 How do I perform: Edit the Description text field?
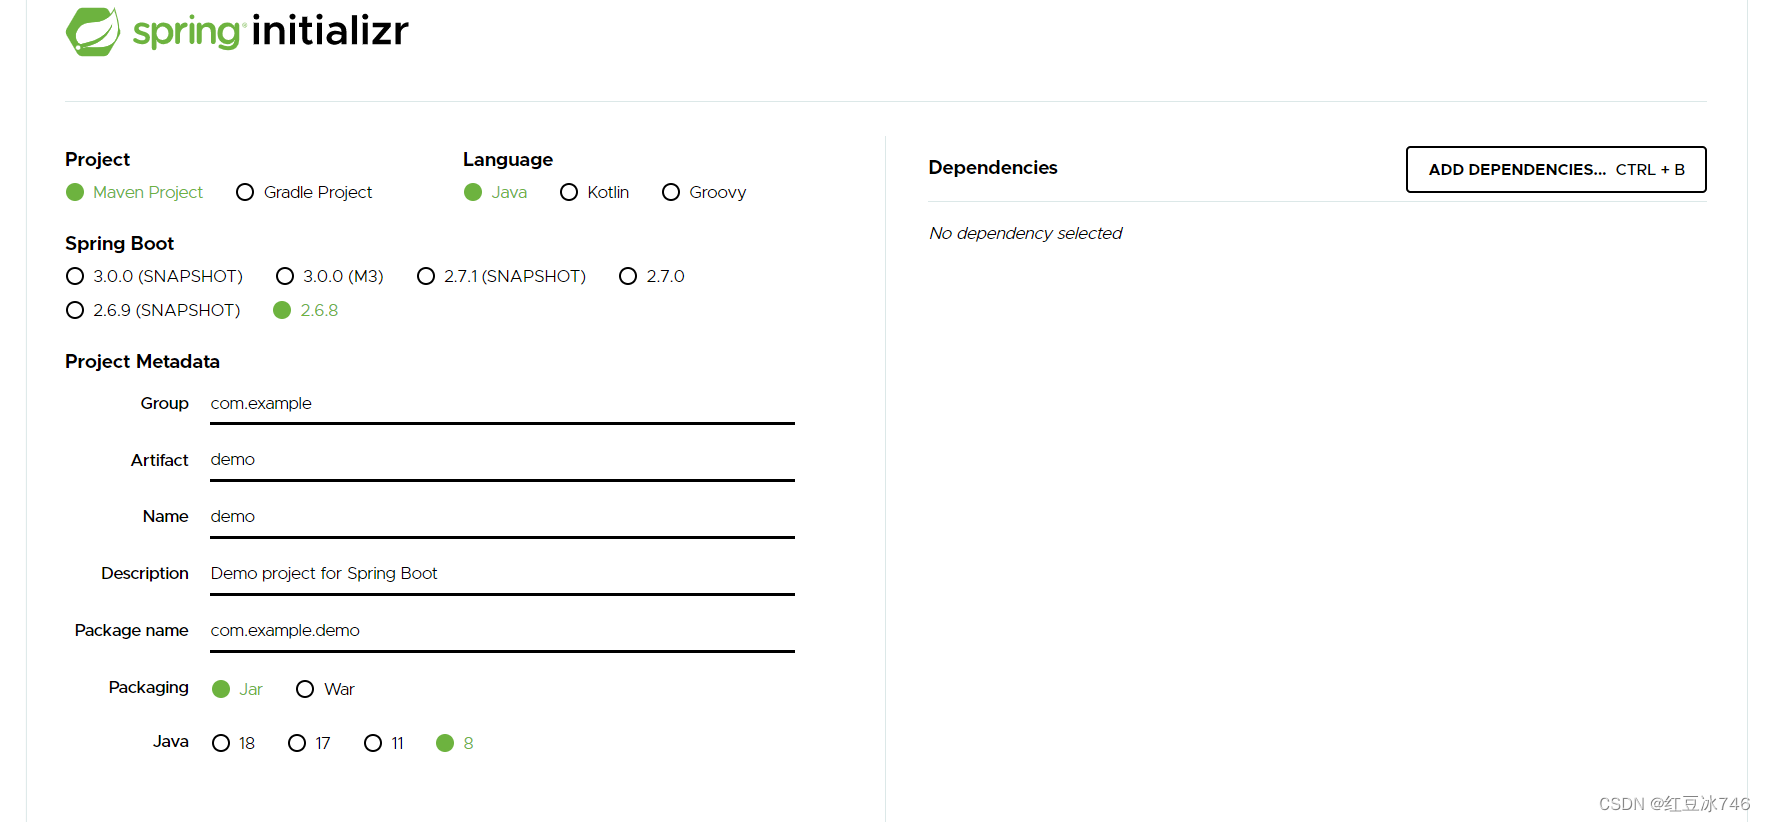point(502,574)
